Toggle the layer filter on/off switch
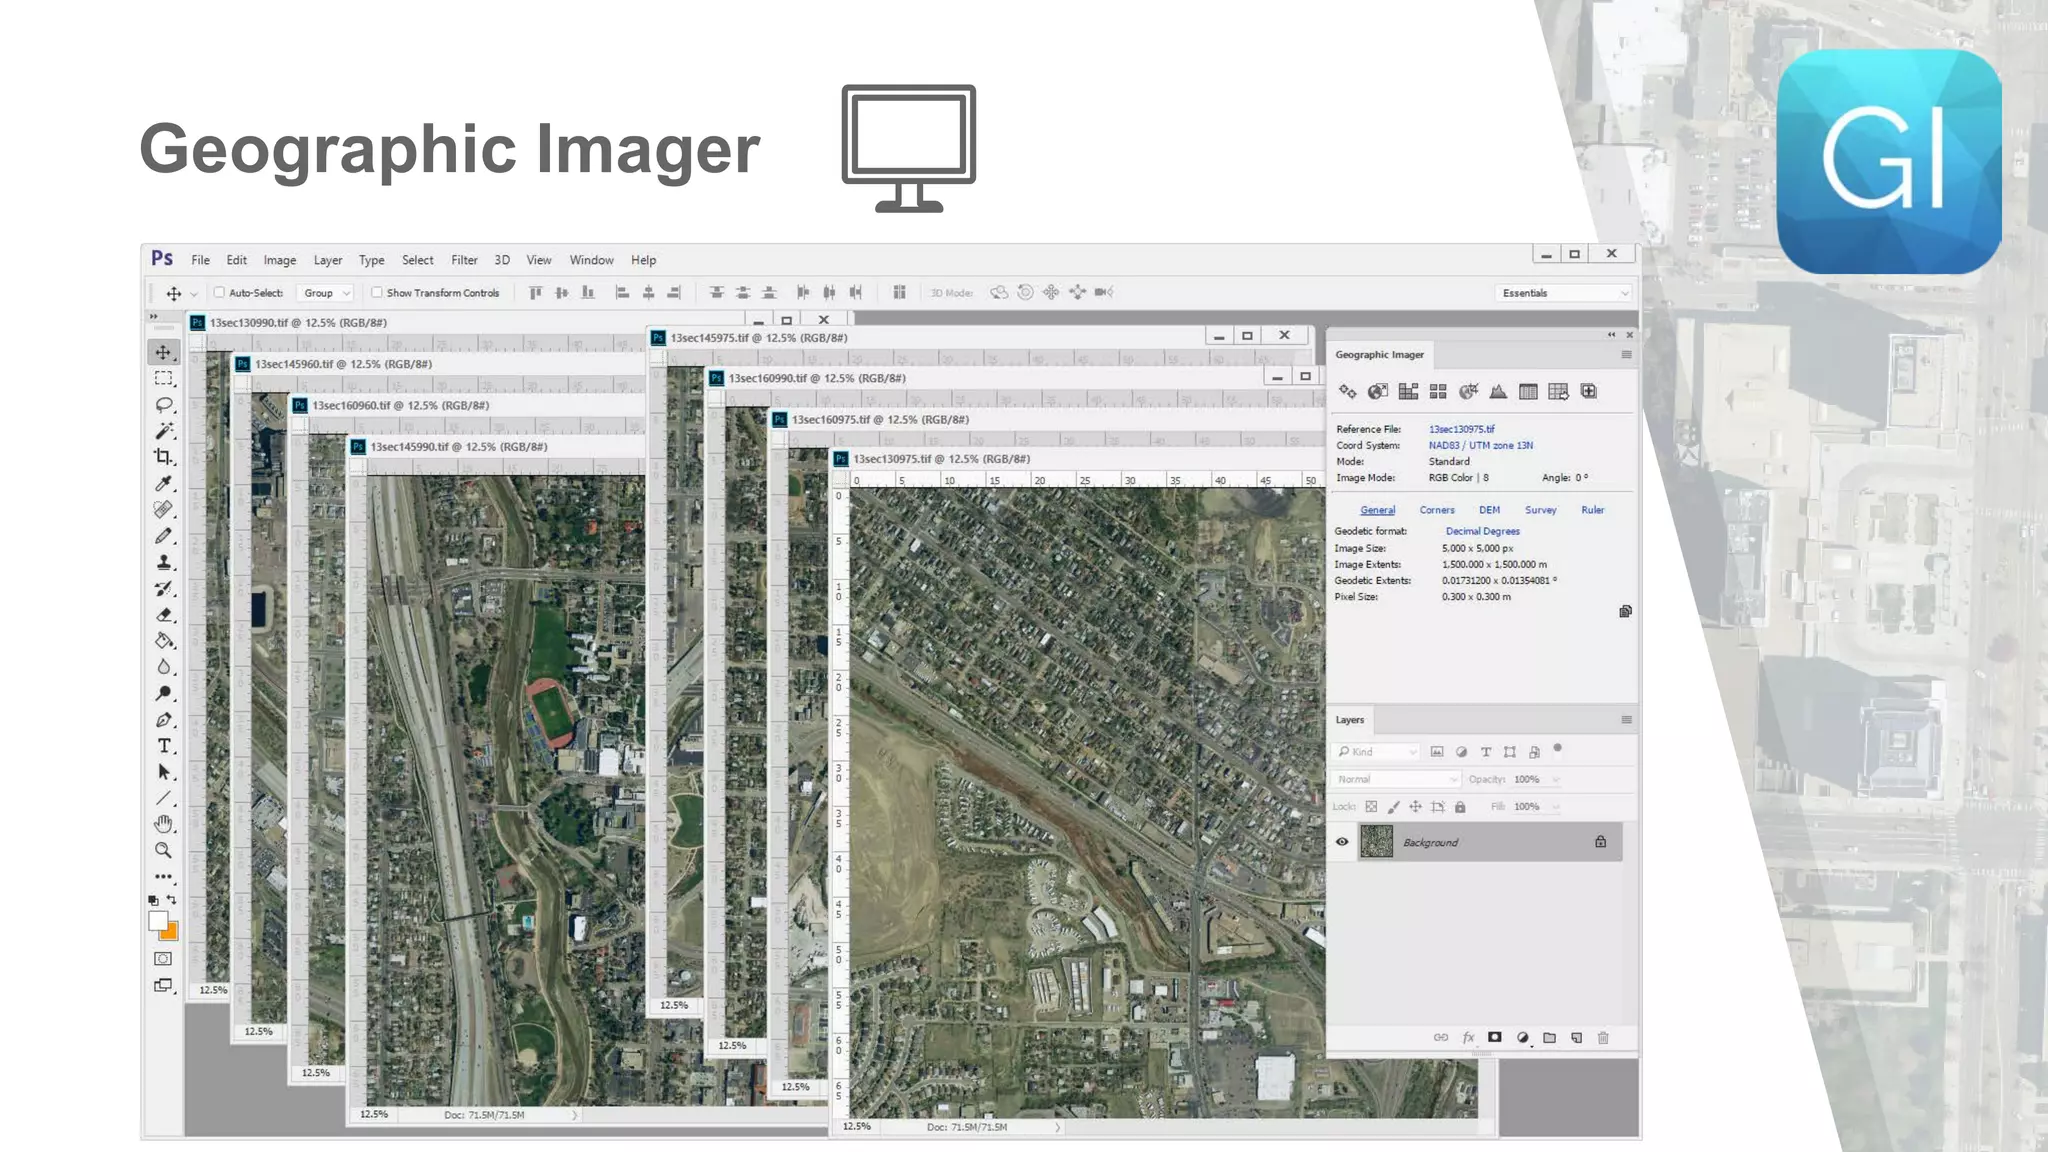This screenshot has height=1152, width=2048. (1557, 749)
